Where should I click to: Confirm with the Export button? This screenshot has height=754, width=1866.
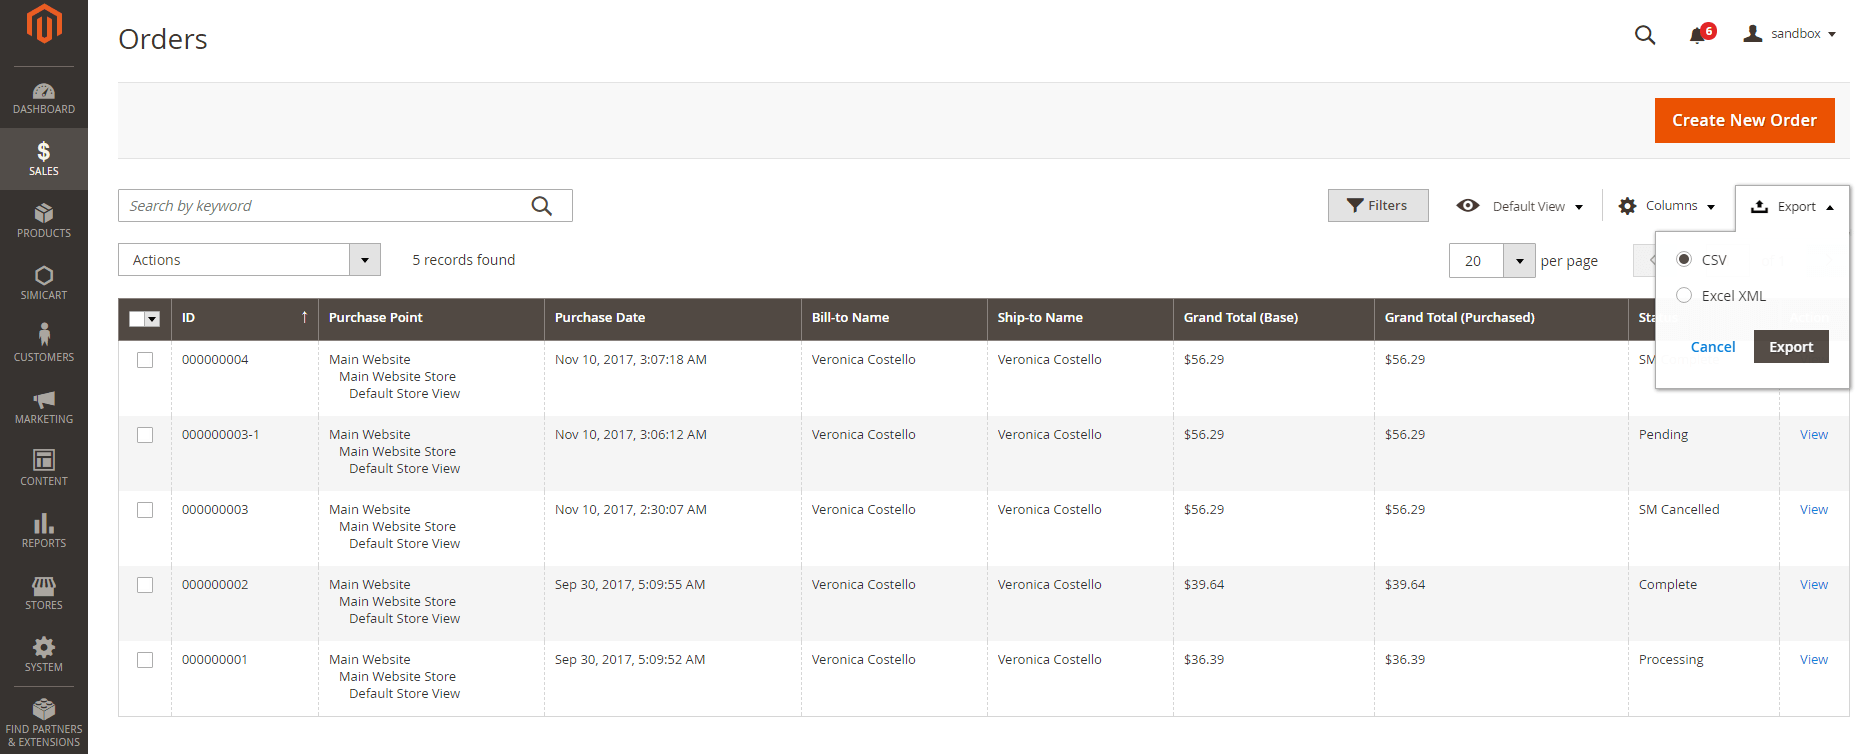click(1791, 347)
